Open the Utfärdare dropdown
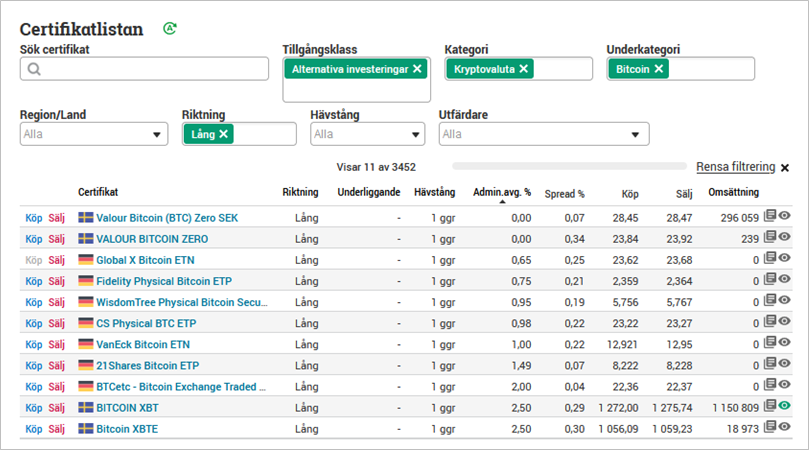Image resolution: width=809 pixels, height=450 pixels. (544, 134)
